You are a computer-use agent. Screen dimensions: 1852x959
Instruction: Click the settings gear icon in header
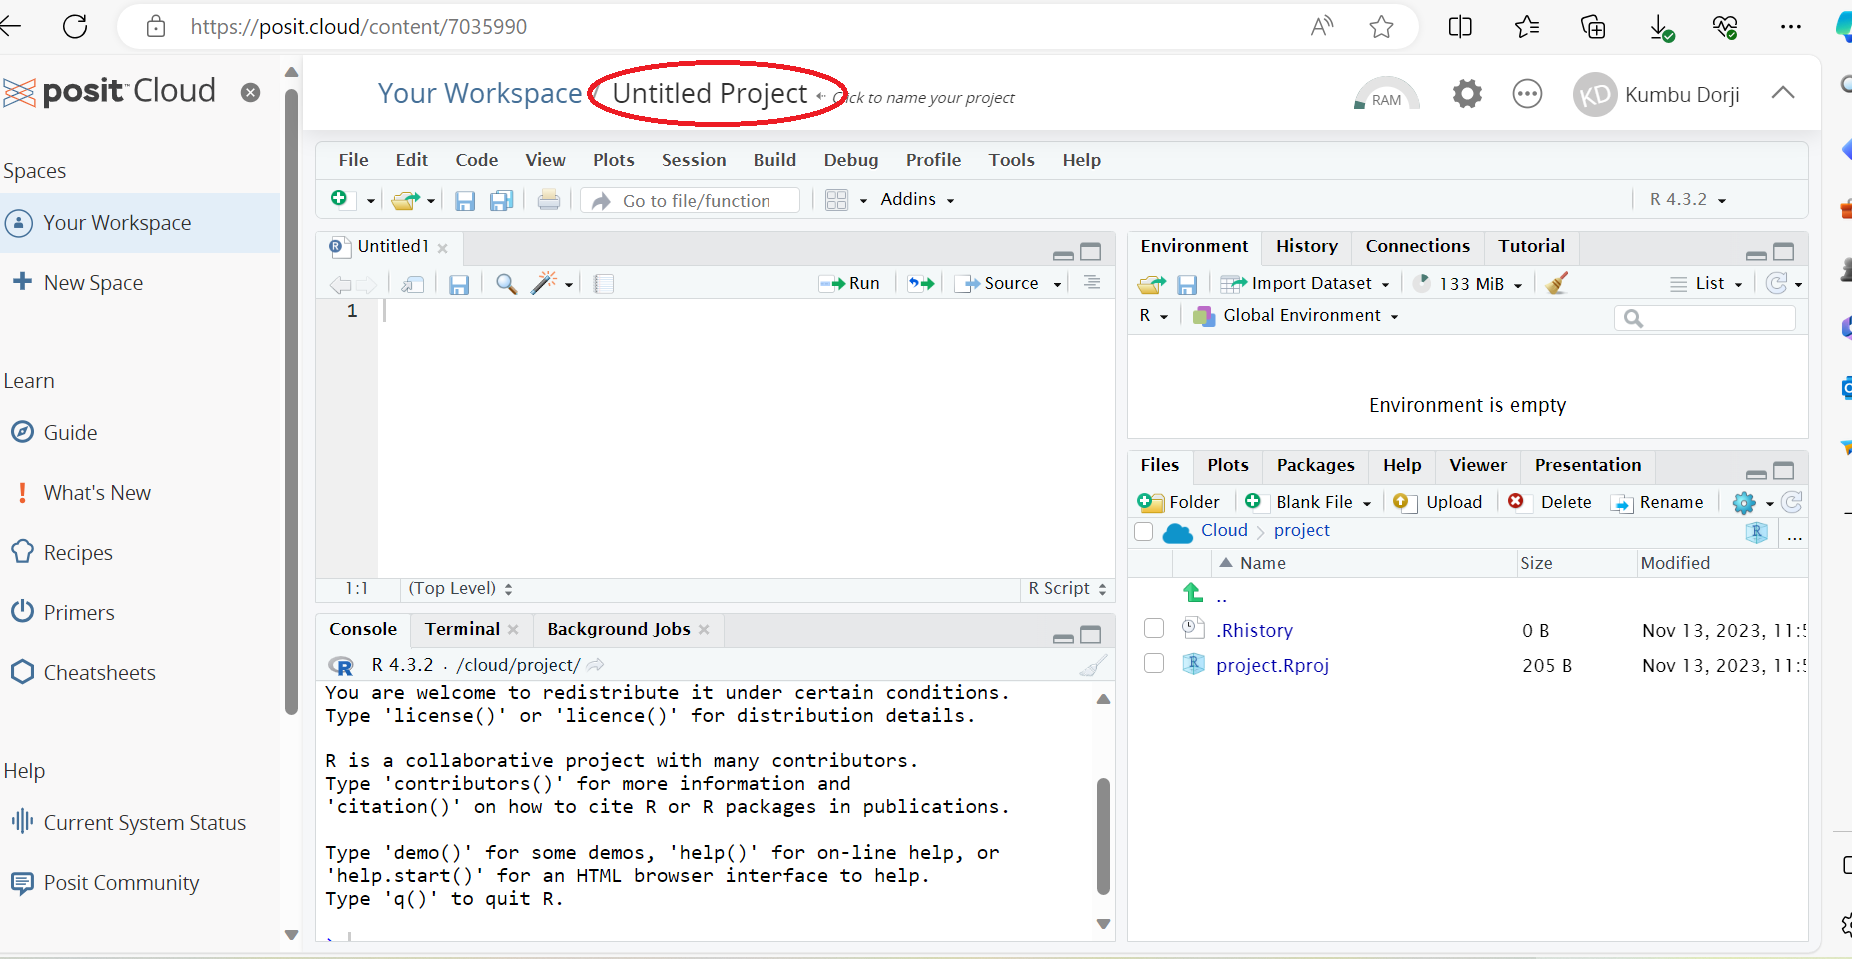[1467, 94]
